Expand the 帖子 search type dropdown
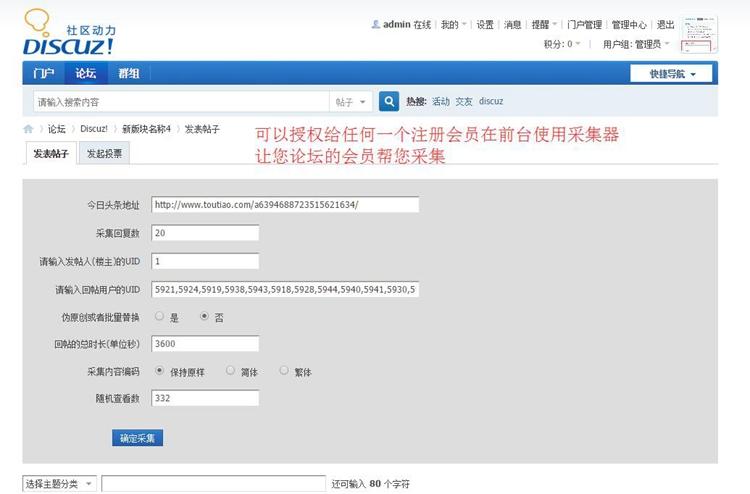Screen dimensions: 750x494 352,102
